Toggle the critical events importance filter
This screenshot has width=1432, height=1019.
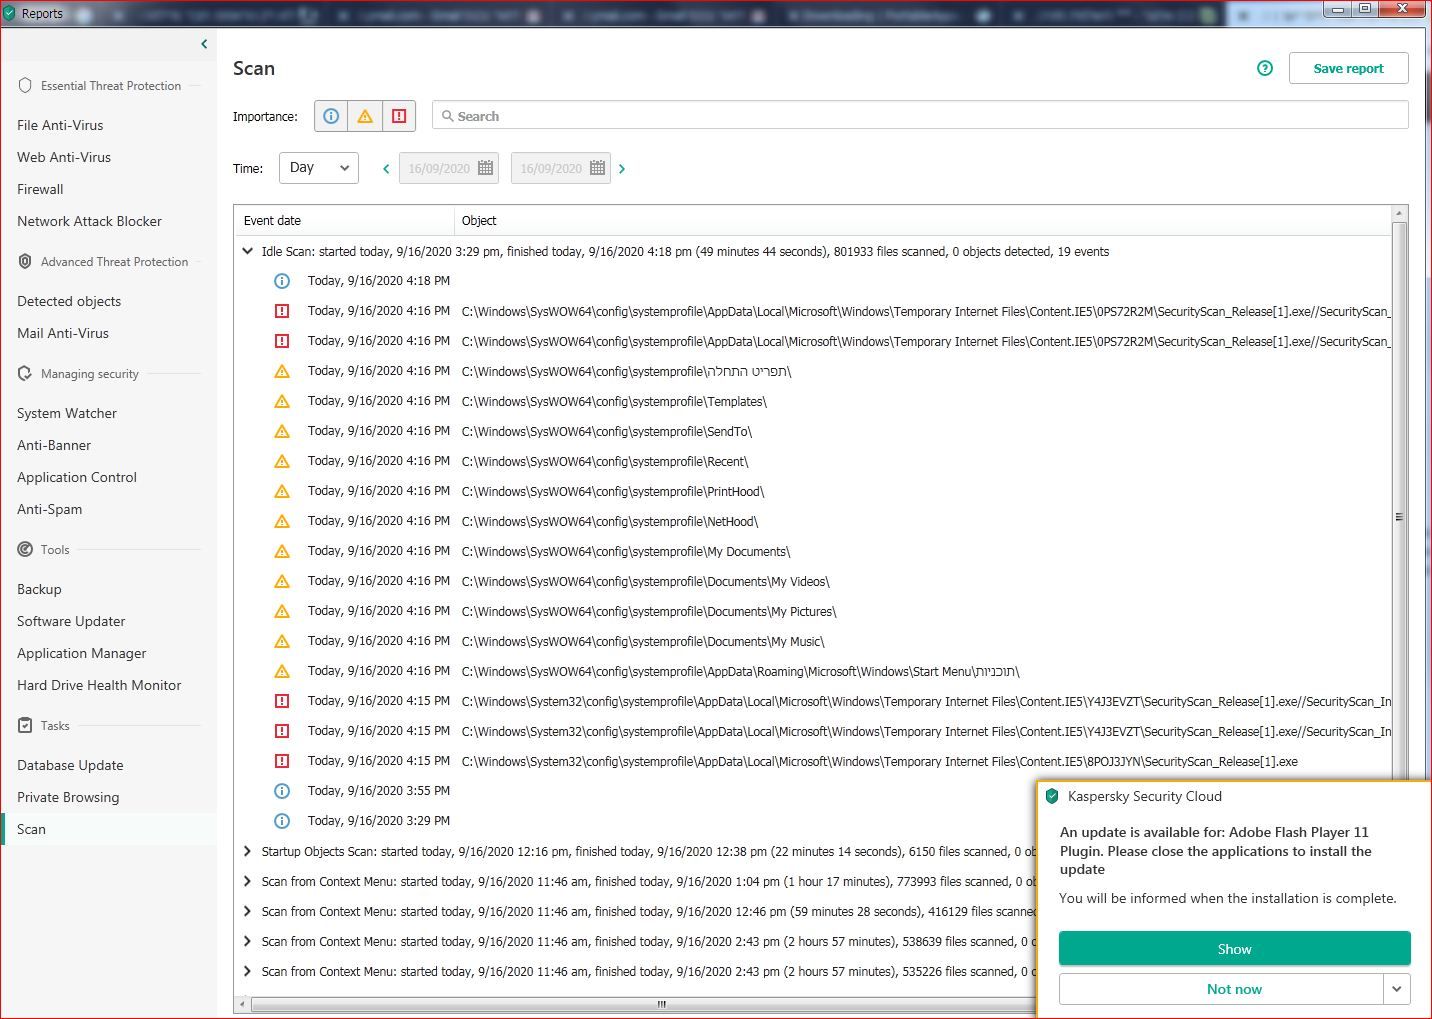pos(399,116)
